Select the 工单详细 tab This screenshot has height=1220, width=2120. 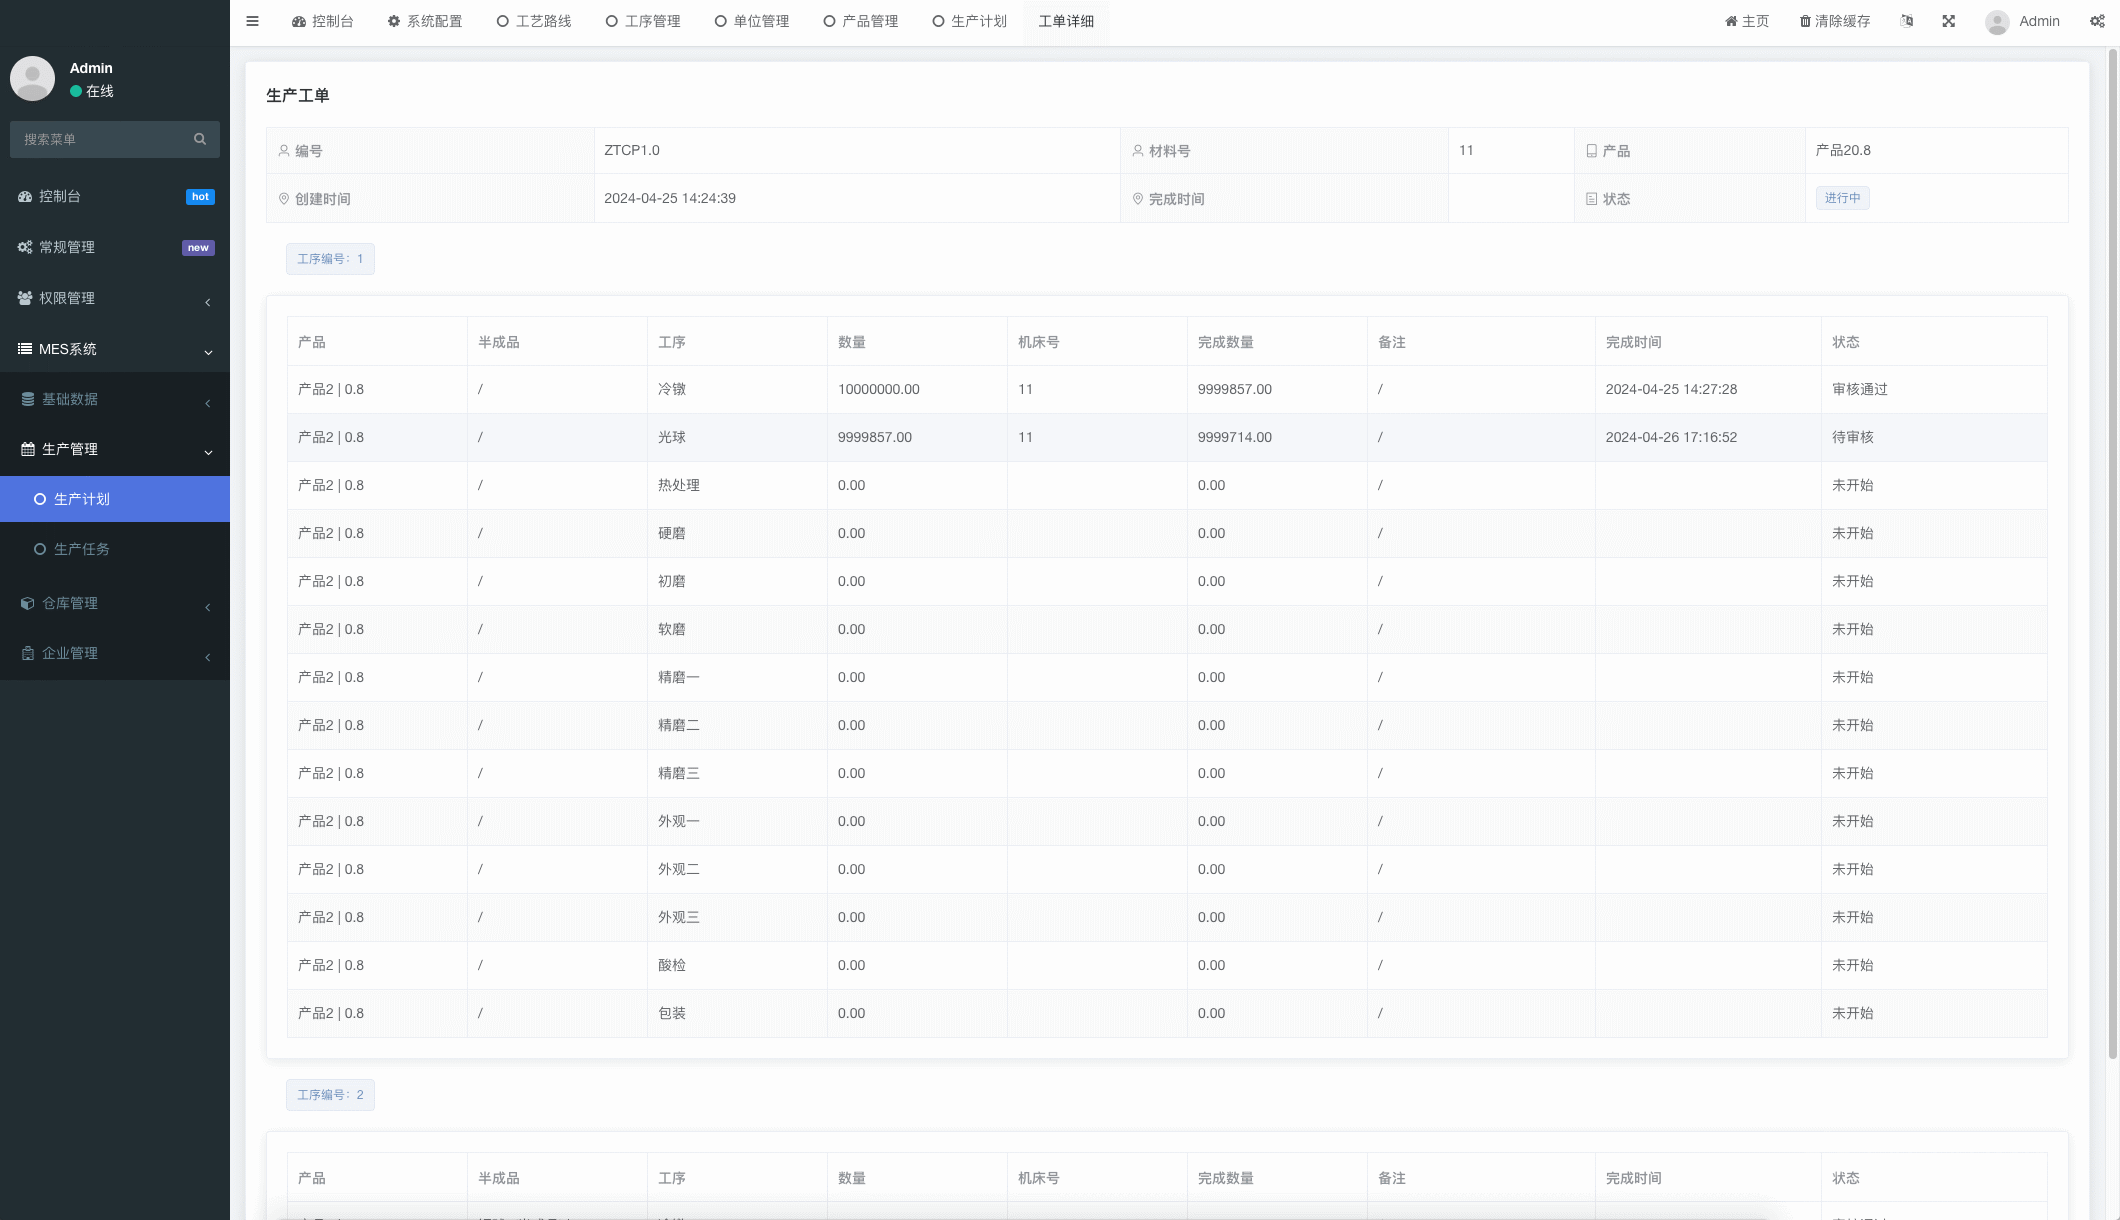click(x=1066, y=21)
